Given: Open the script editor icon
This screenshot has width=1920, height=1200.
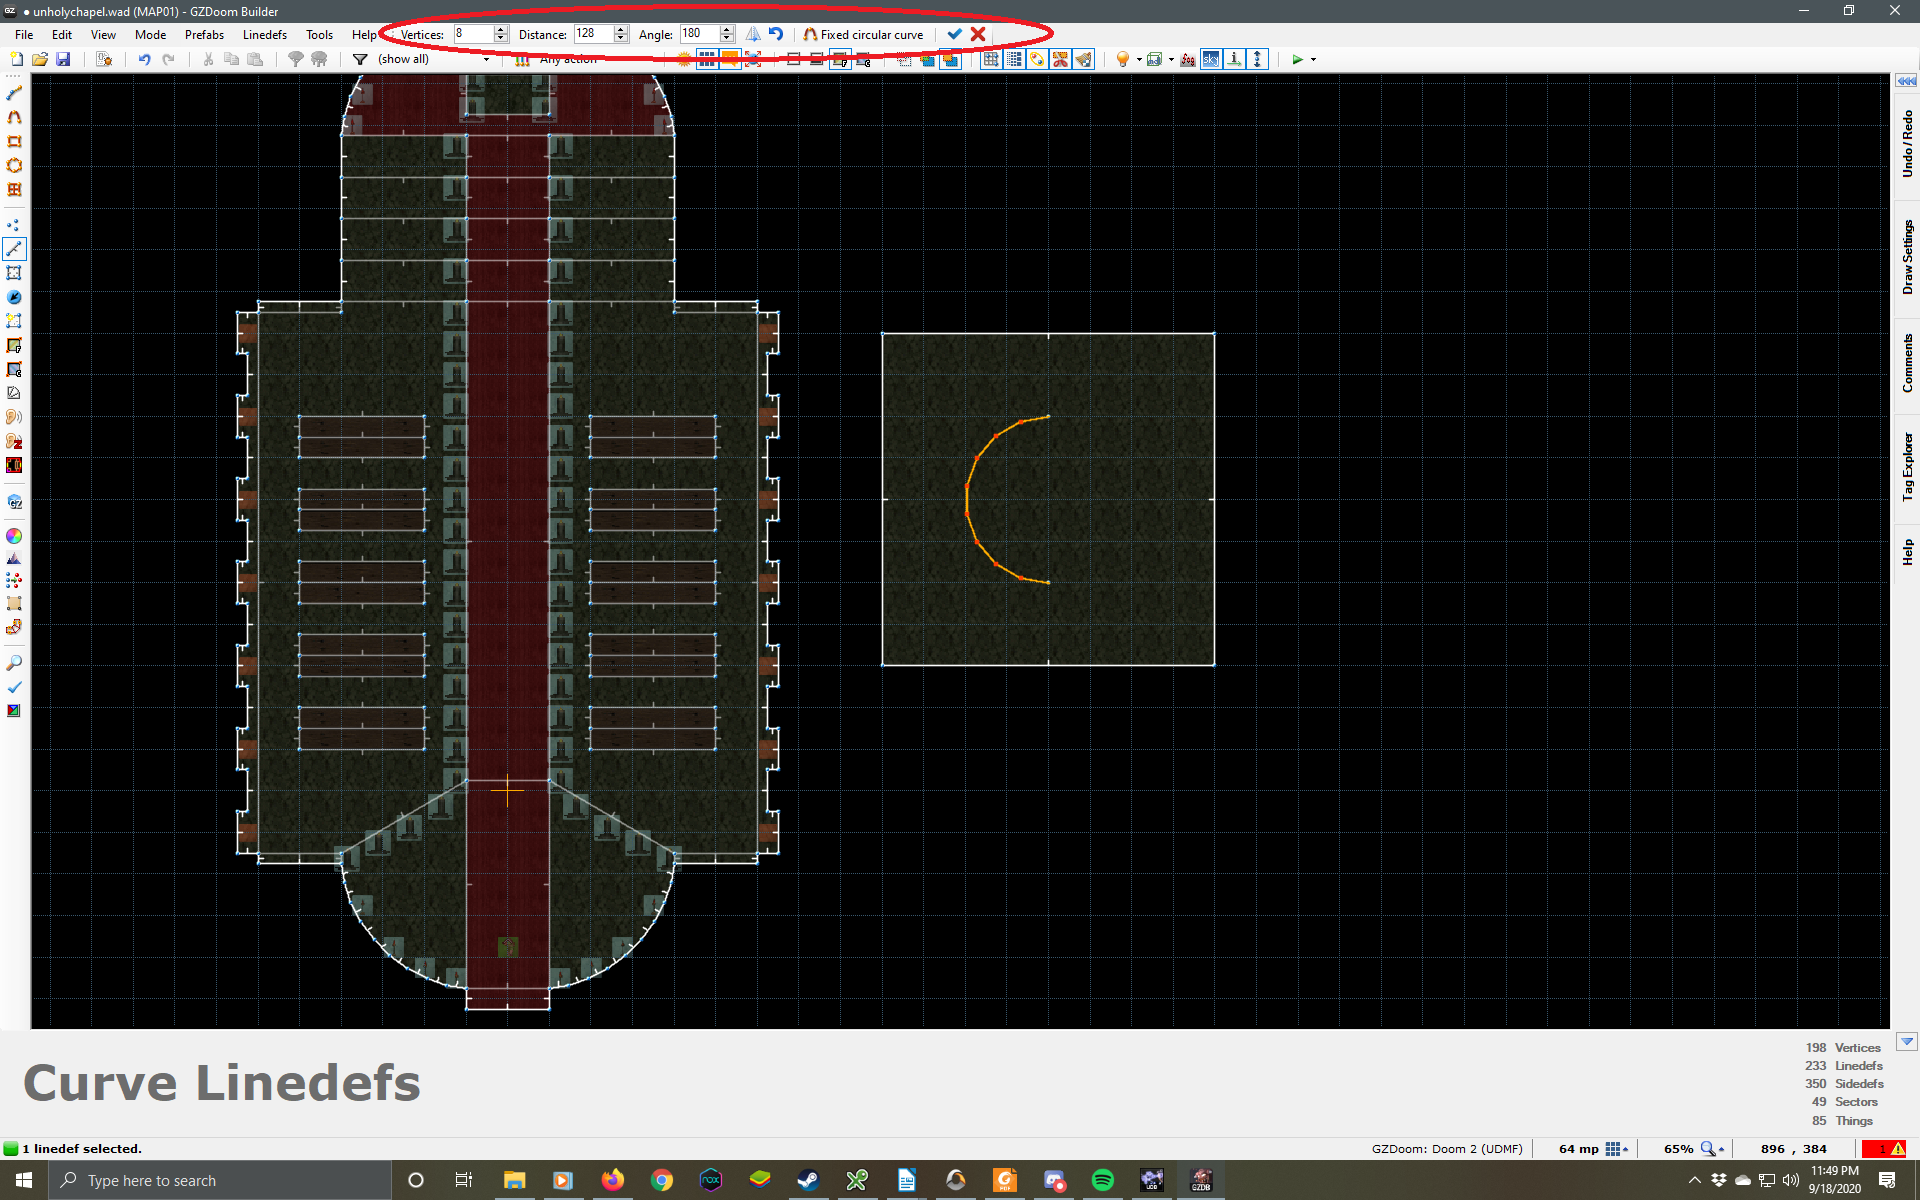Looking at the screenshot, I should point(104,59).
